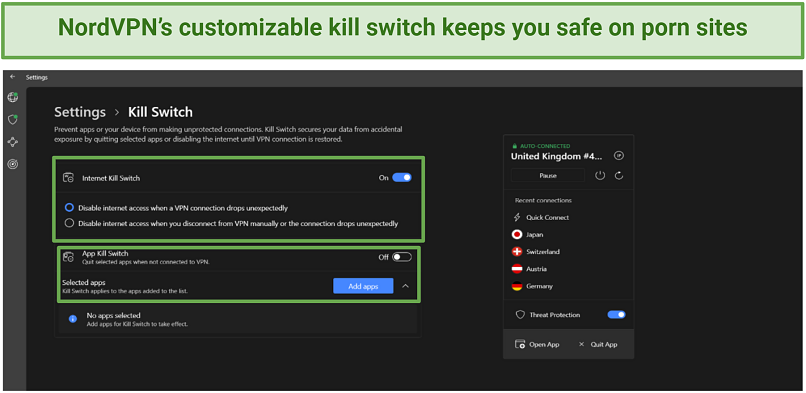The width and height of the screenshot is (806, 393).
Task: Click the Japan flag icon
Action: point(517,234)
